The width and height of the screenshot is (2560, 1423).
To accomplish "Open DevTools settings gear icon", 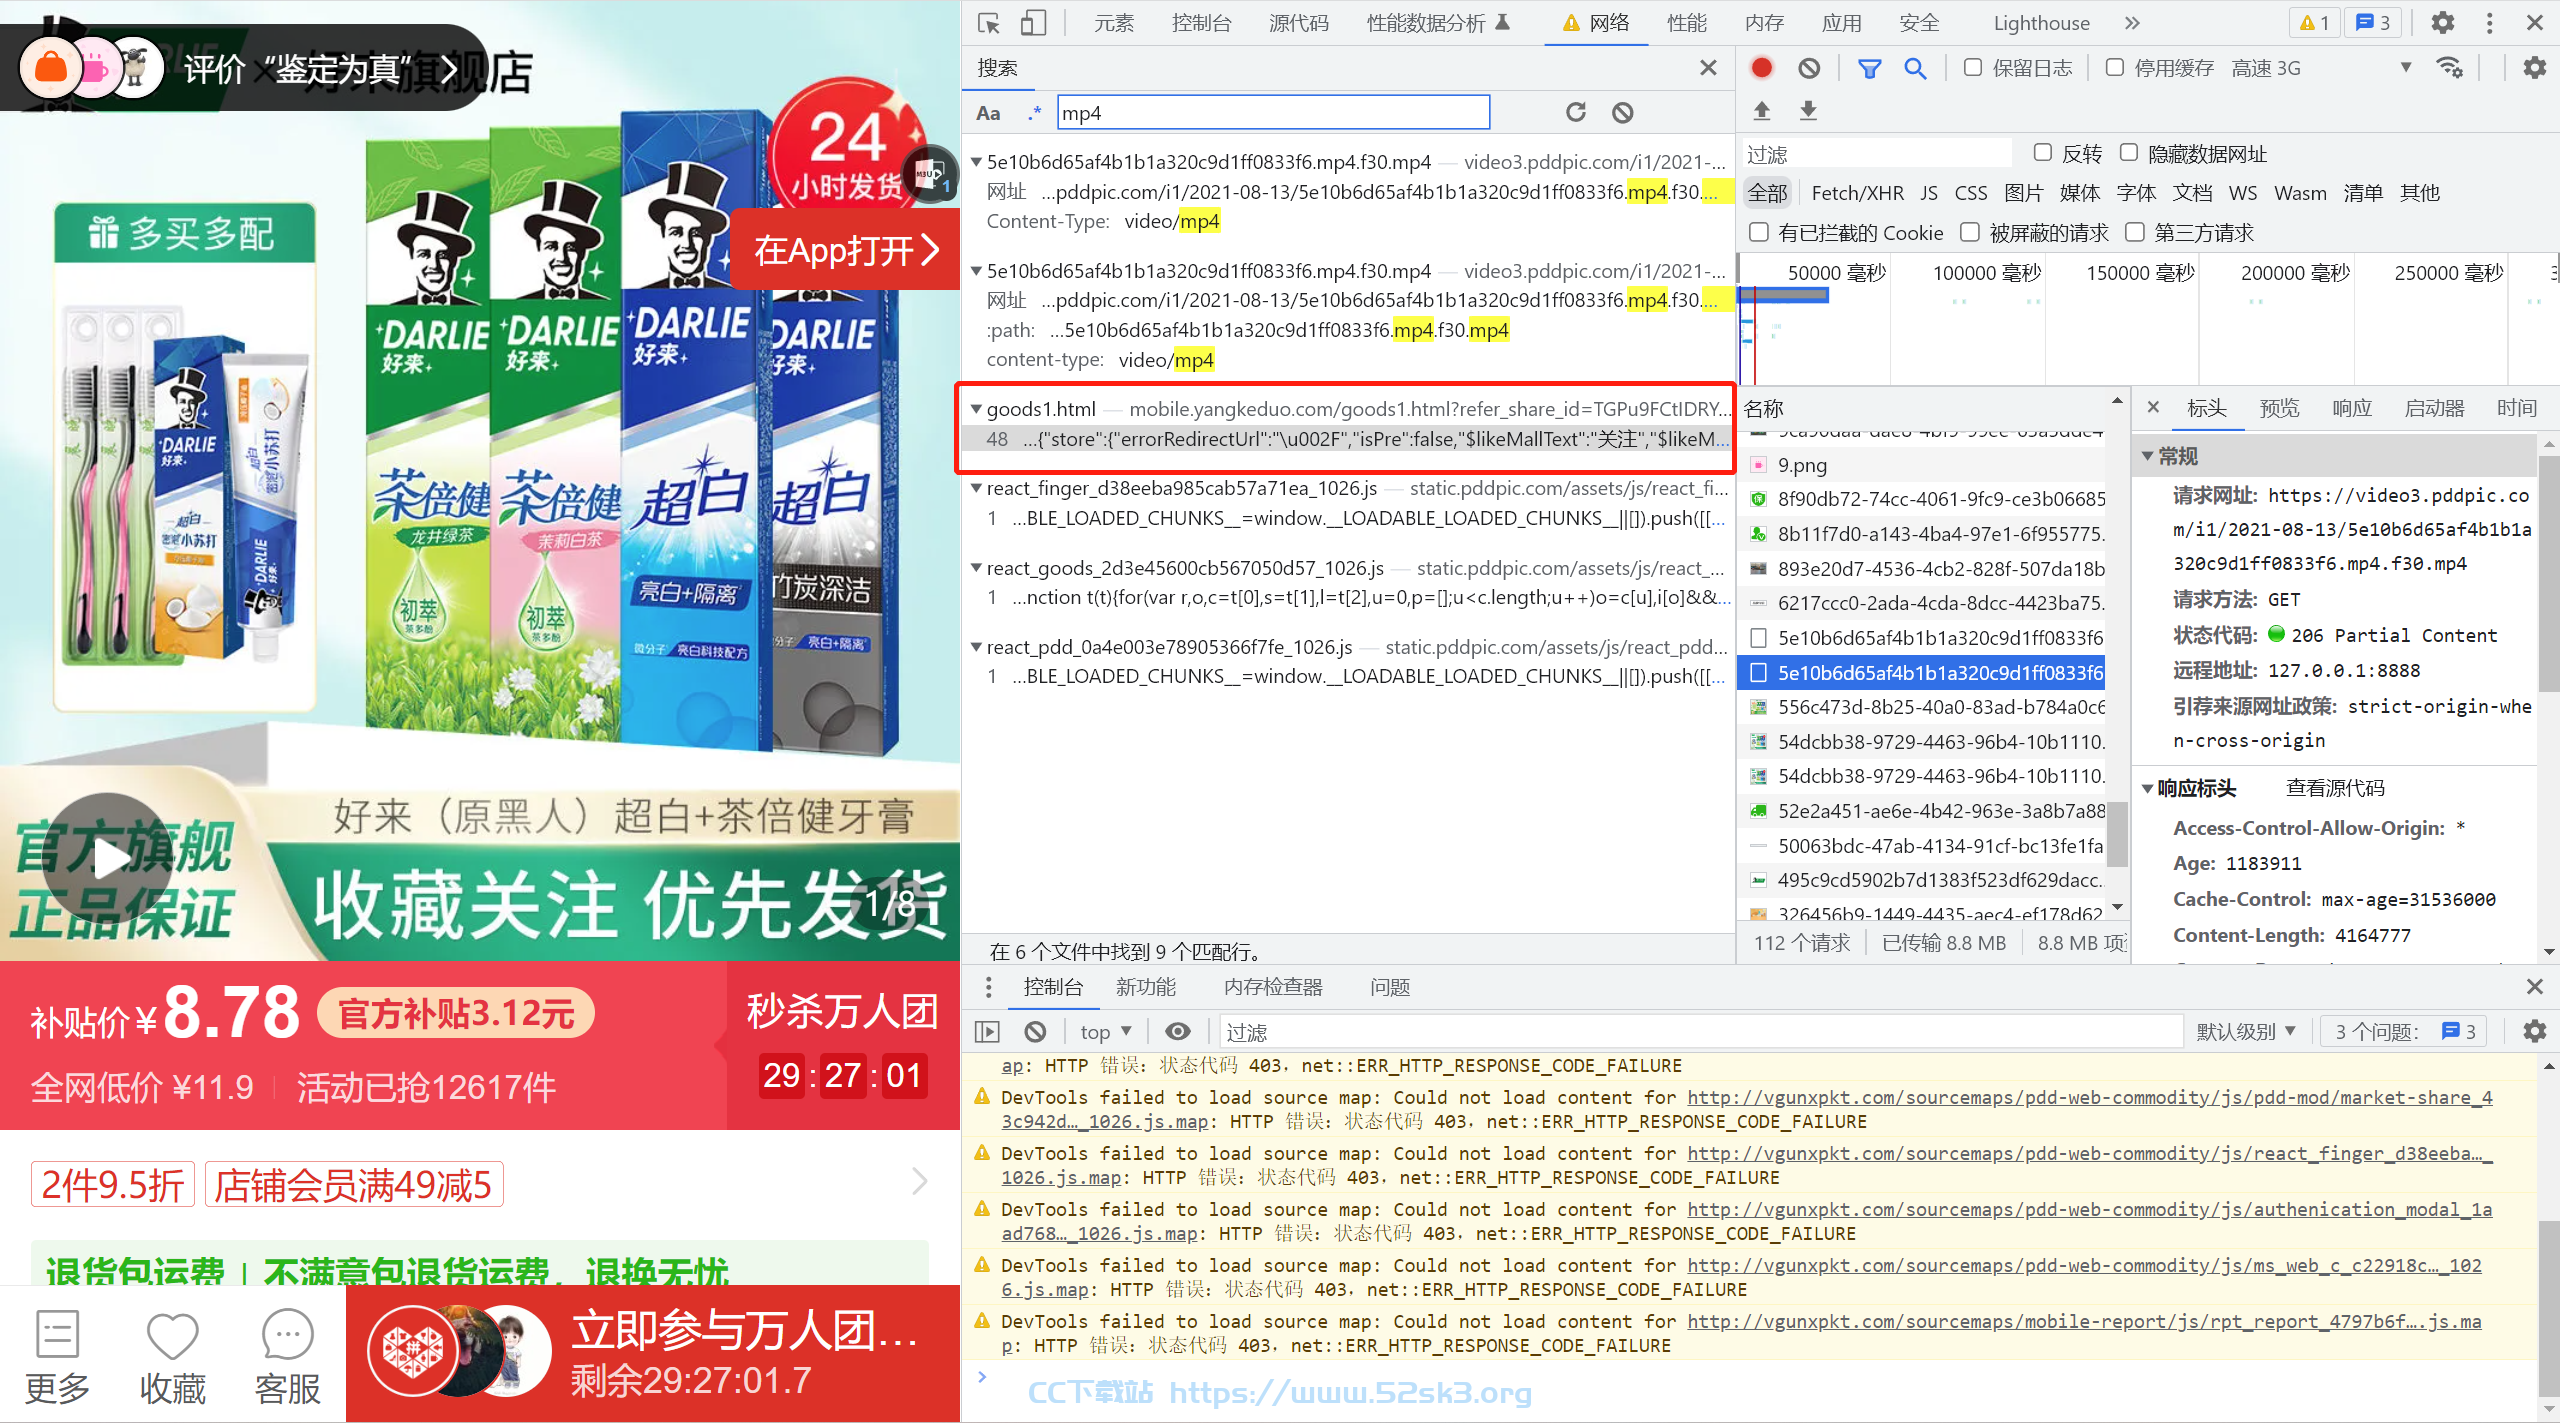I will [2443, 23].
